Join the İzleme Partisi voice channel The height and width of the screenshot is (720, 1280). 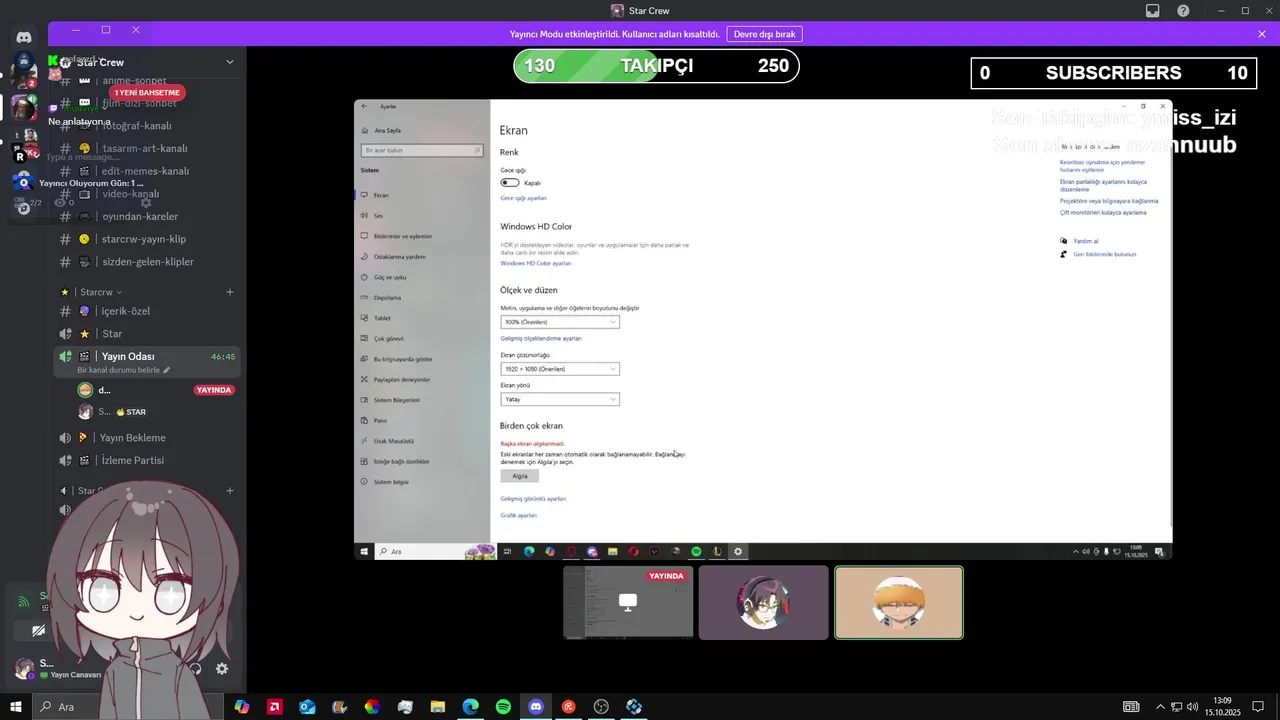click(x=132, y=461)
